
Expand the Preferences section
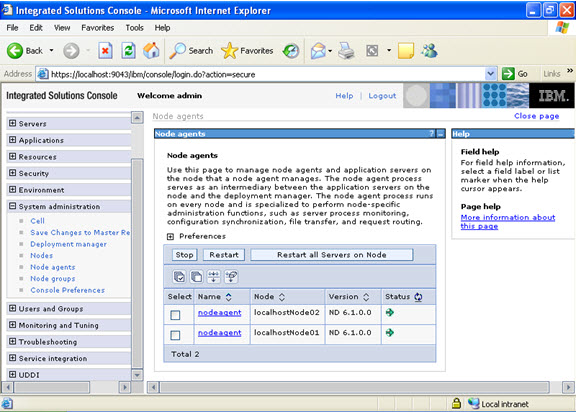pyautogui.click(x=170, y=237)
